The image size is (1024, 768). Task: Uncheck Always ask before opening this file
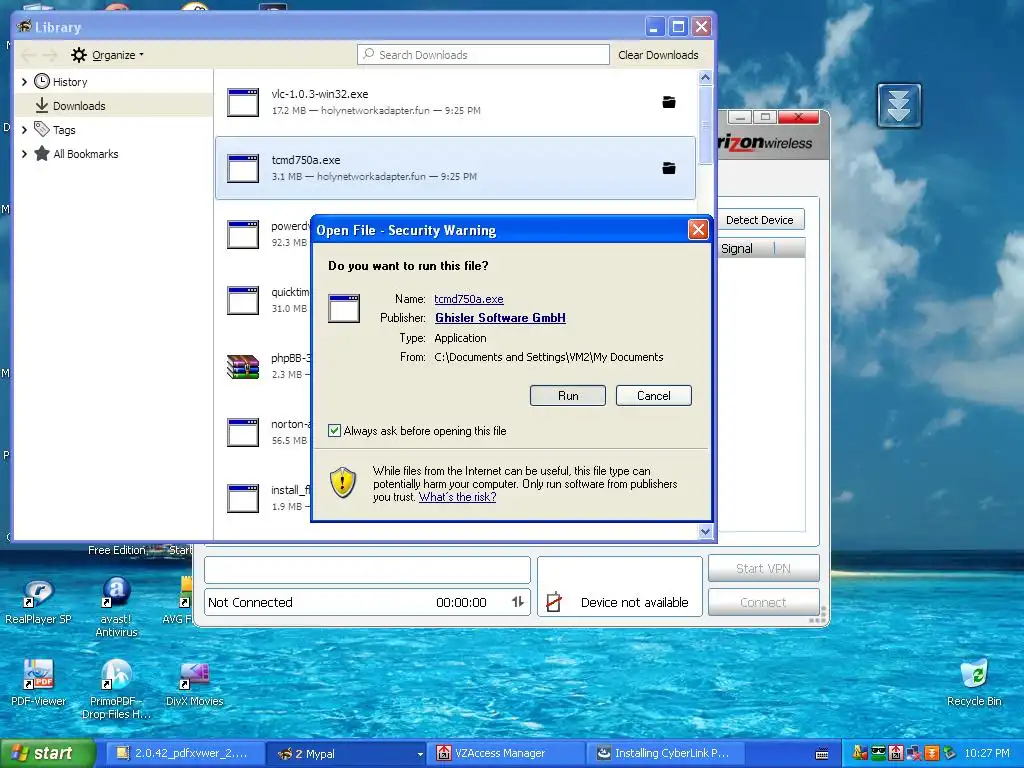[x=334, y=430]
